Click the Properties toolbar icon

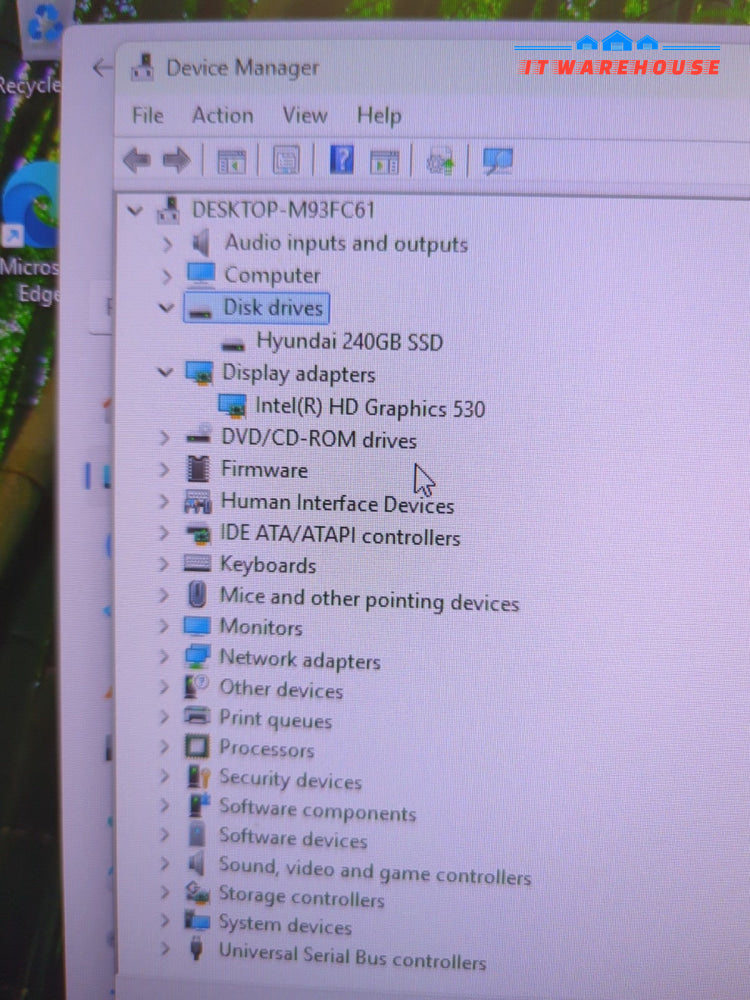coord(286,160)
